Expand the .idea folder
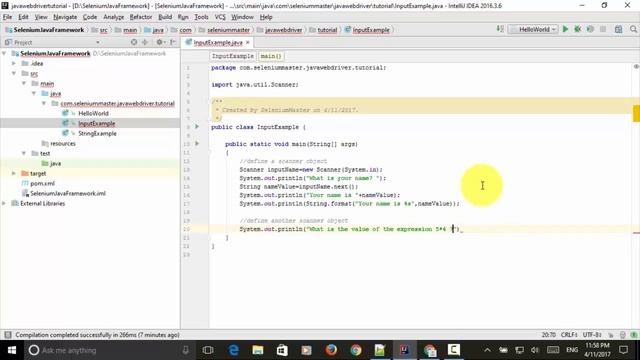The height and width of the screenshot is (360, 640). 14,63
